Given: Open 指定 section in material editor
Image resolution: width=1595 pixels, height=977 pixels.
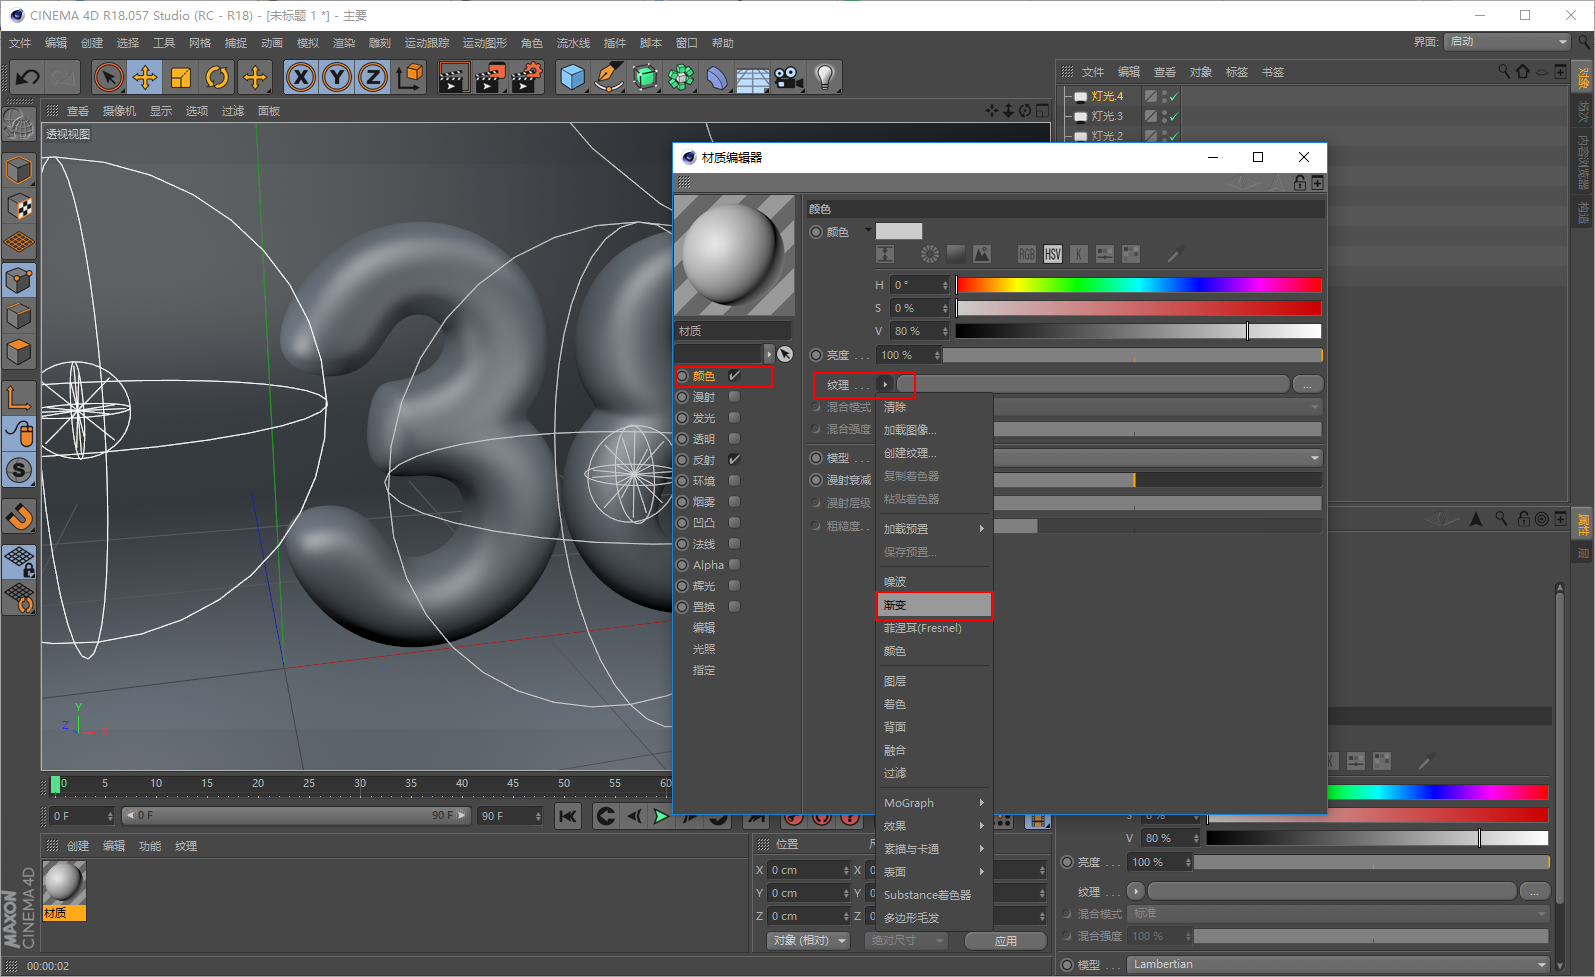Looking at the screenshot, I should click(x=704, y=670).
